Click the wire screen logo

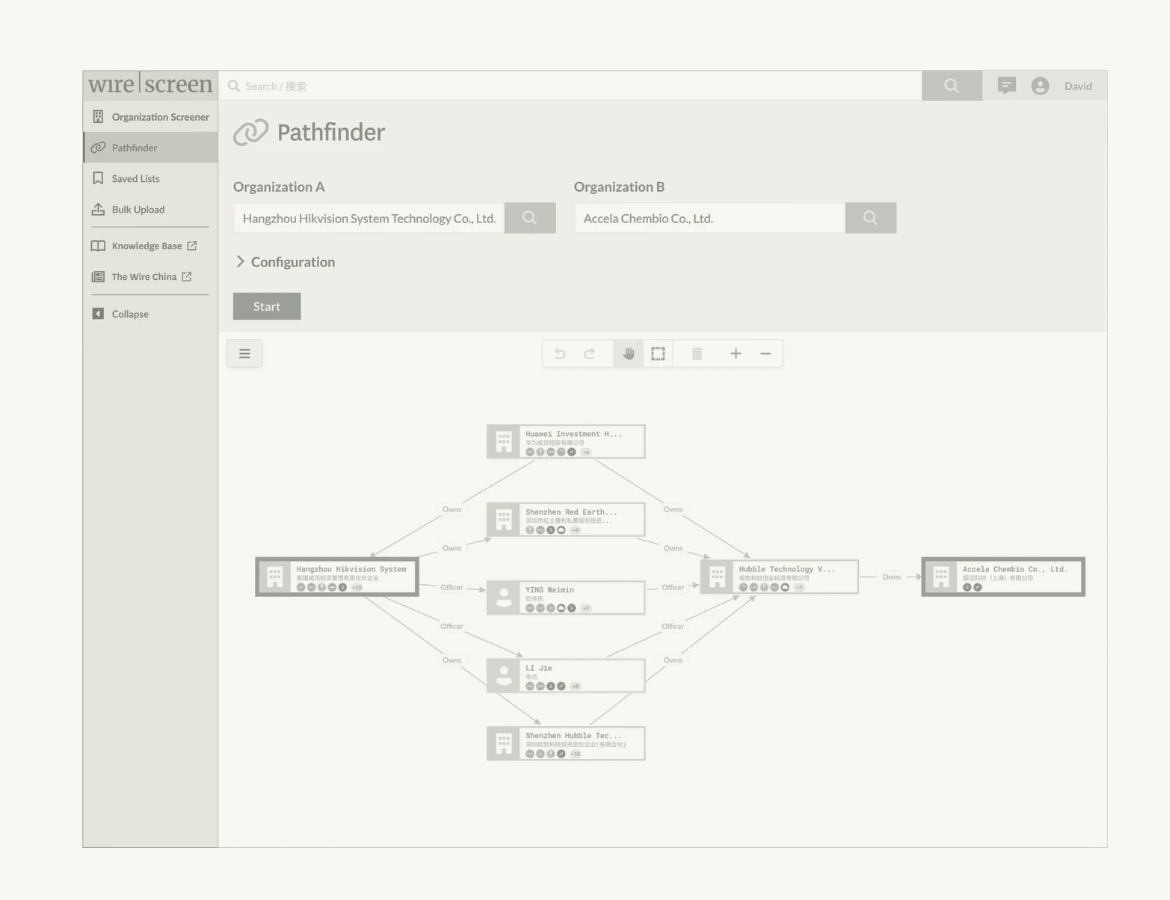point(150,84)
